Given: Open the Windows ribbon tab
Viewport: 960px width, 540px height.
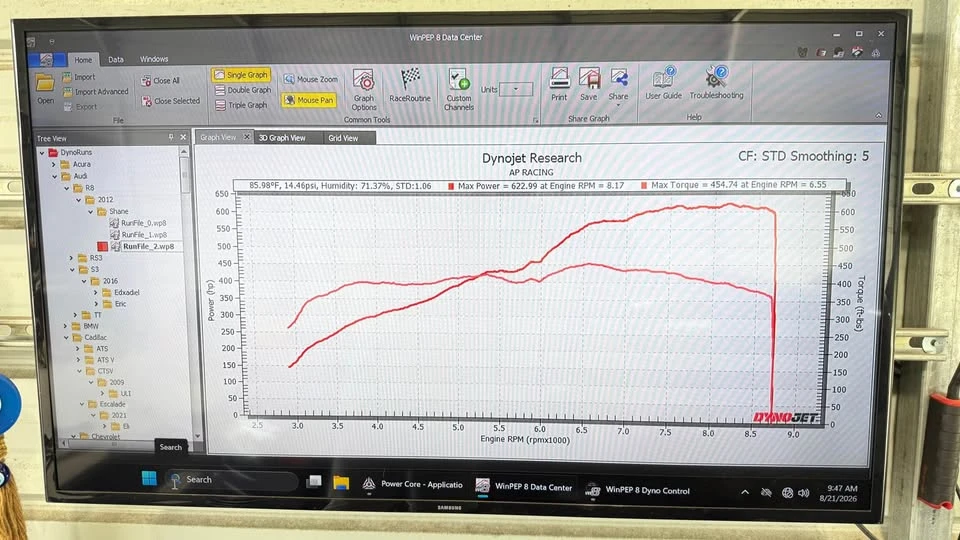Looking at the screenshot, I should click(154, 59).
